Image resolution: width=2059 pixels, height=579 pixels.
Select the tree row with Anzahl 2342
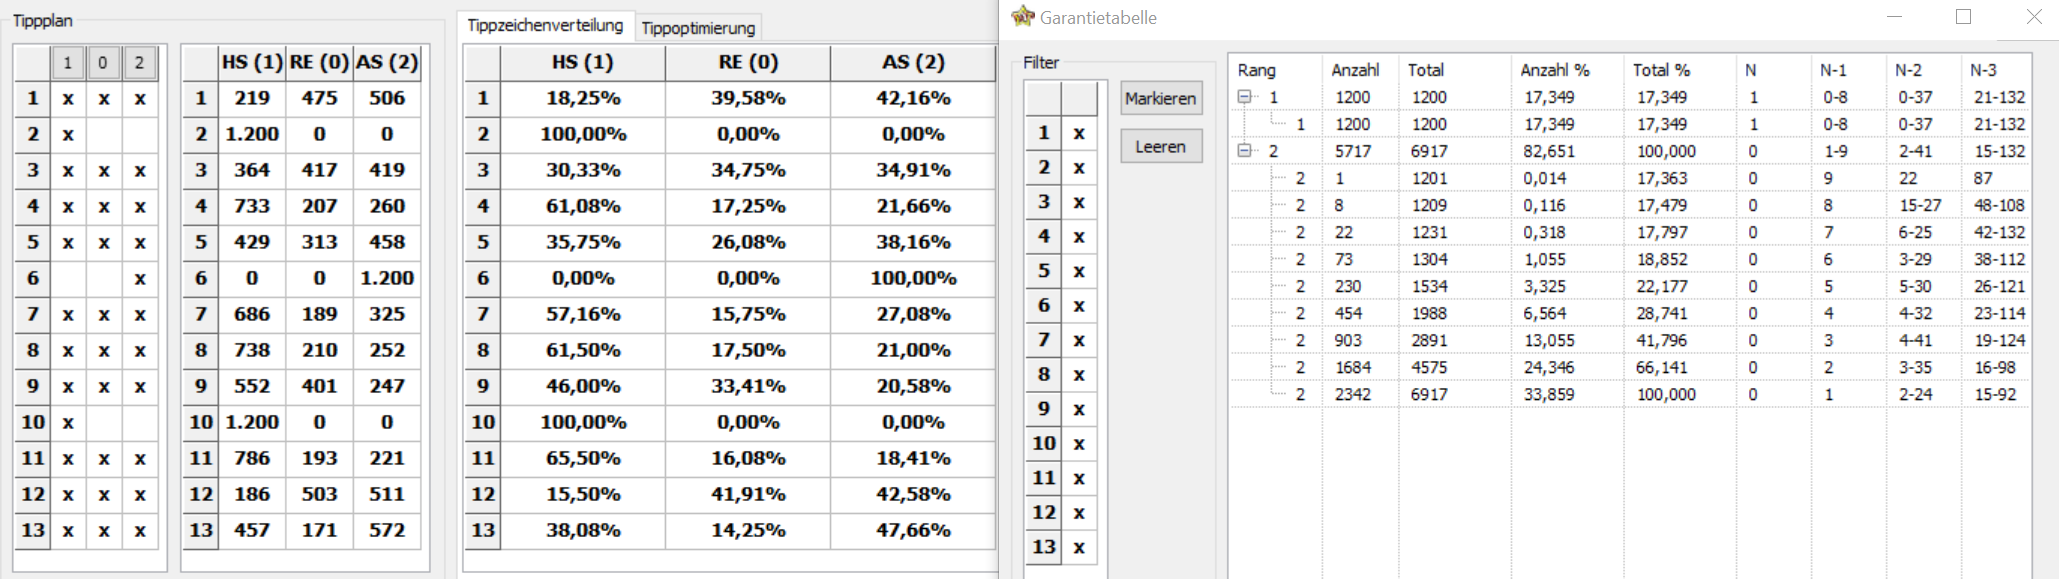coord(1630,394)
